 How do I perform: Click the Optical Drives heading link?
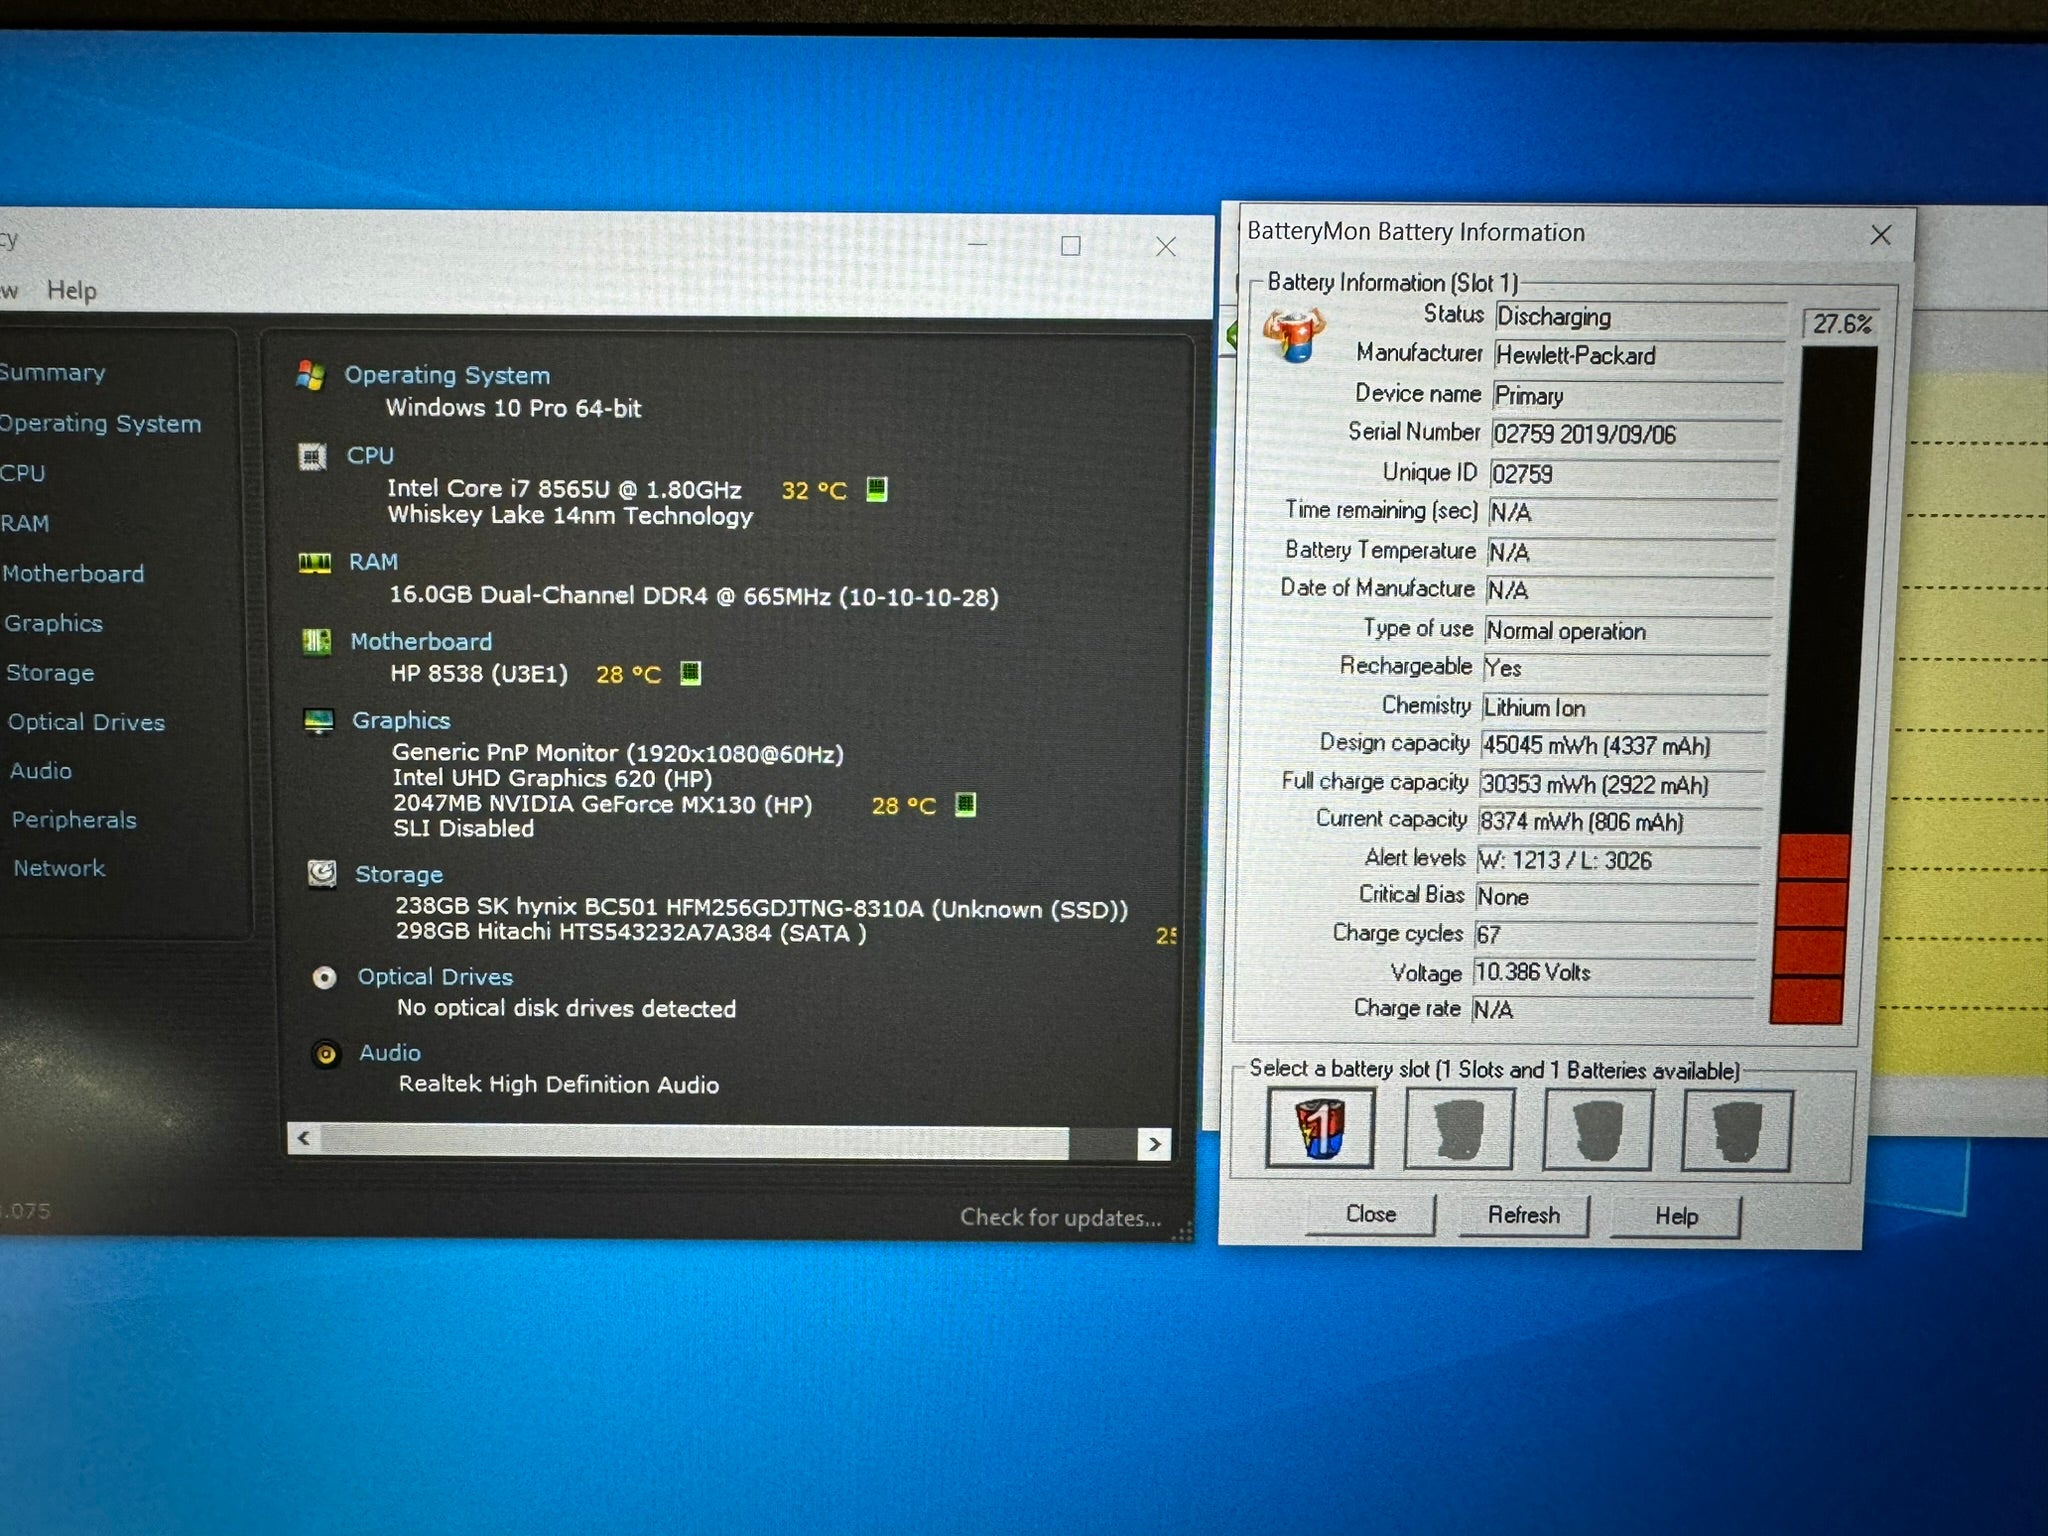coord(435,977)
